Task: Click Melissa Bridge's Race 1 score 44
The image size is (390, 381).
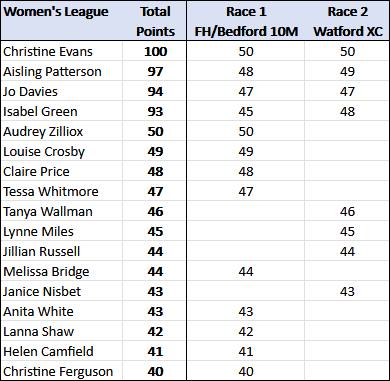Action: coord(246,271)
